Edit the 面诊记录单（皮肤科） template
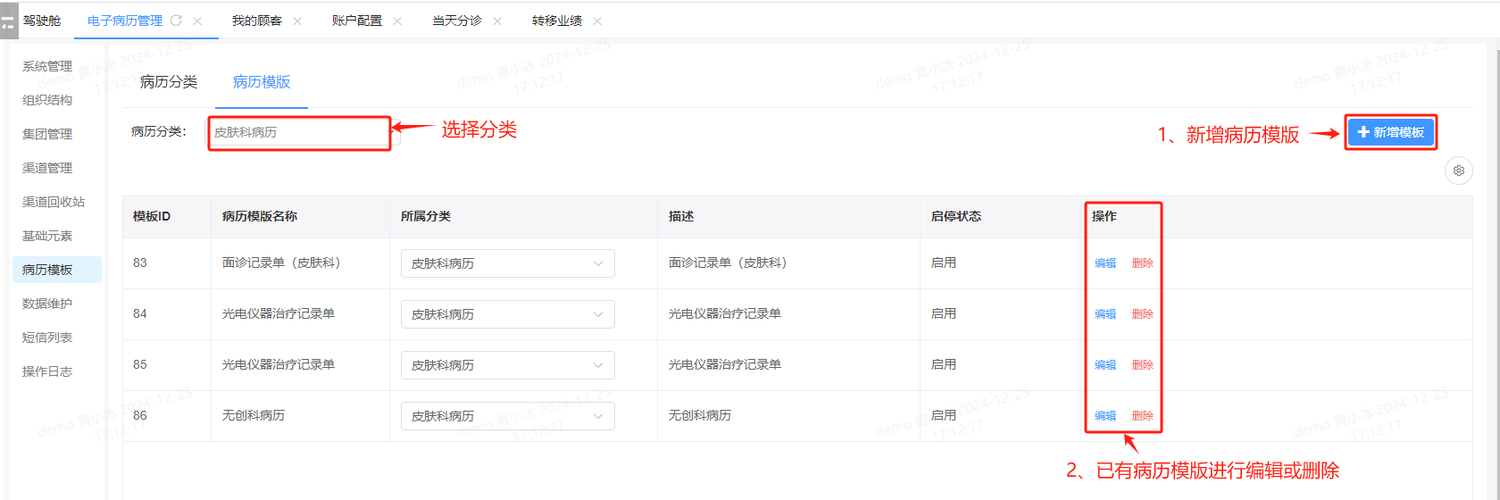 [x=1105, y=263]
